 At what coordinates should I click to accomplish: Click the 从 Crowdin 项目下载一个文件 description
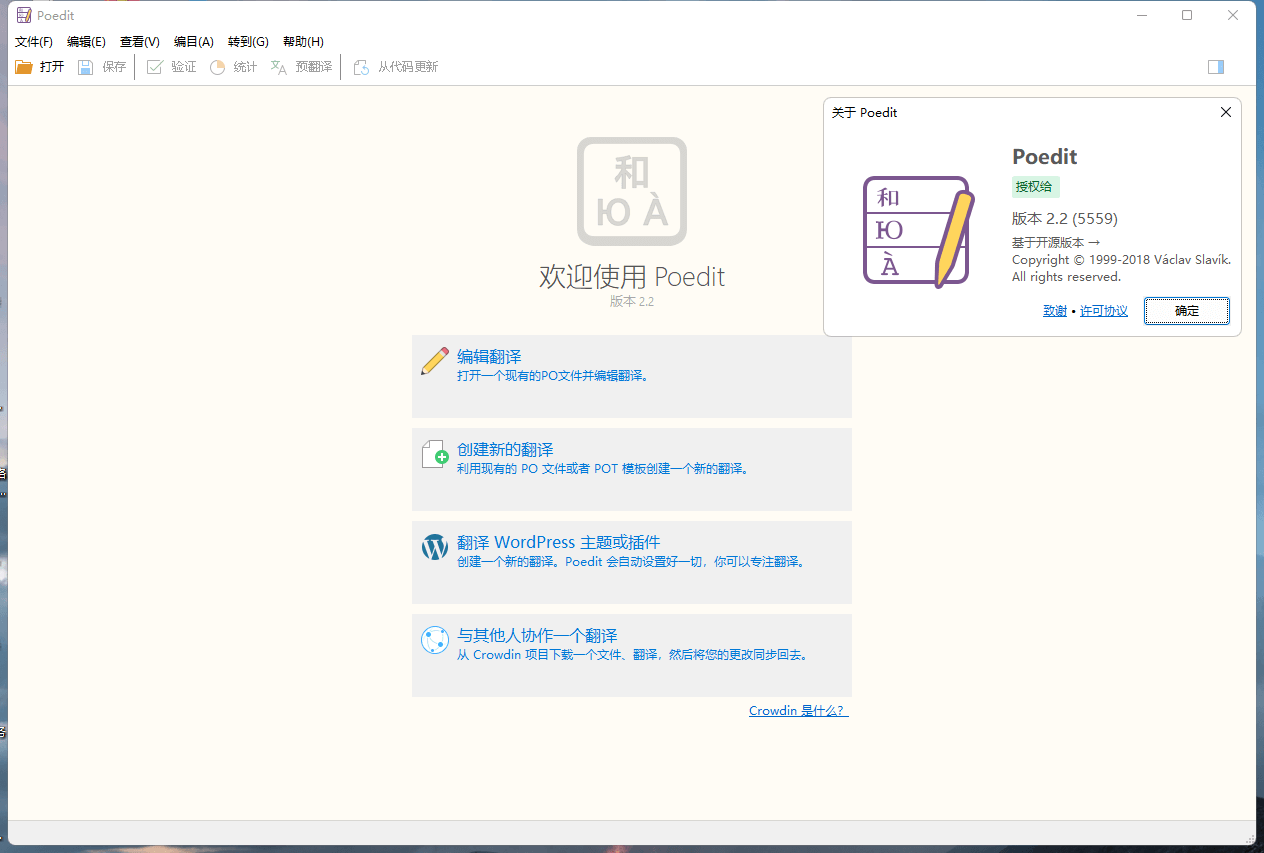(632, 655)
